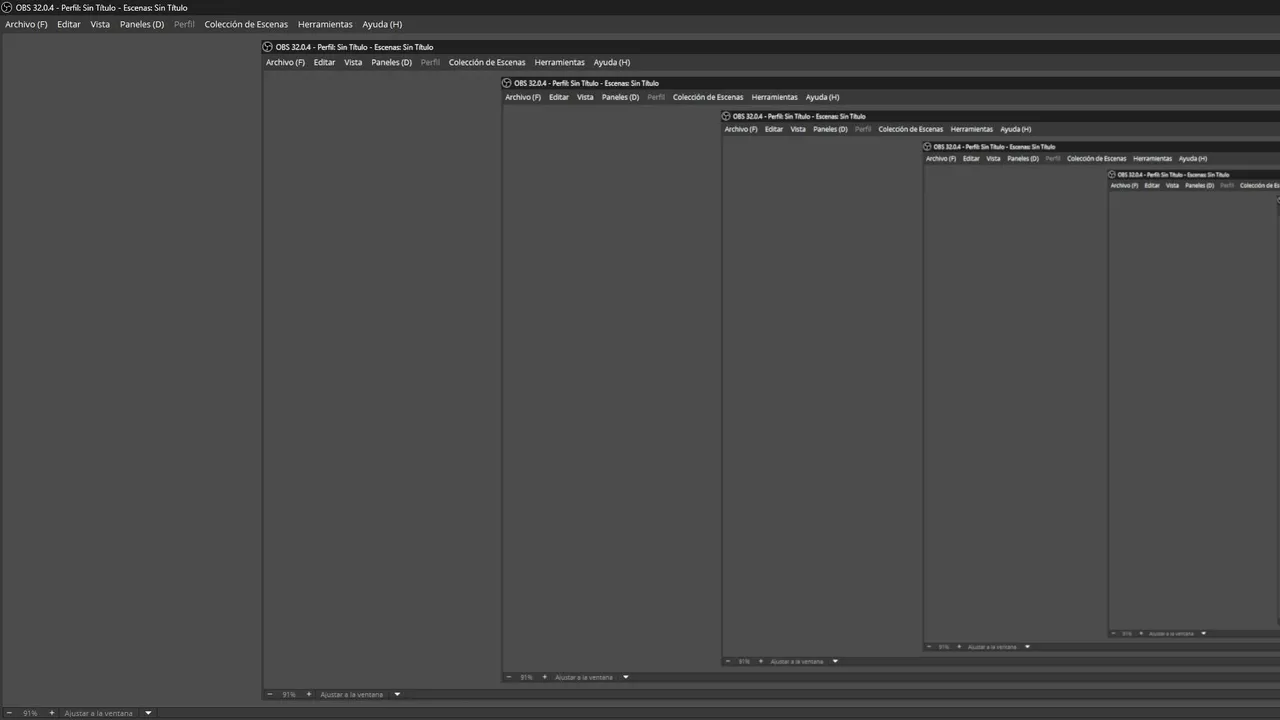Click the outermost window title text OBS 32.0.4

point(101,7)
